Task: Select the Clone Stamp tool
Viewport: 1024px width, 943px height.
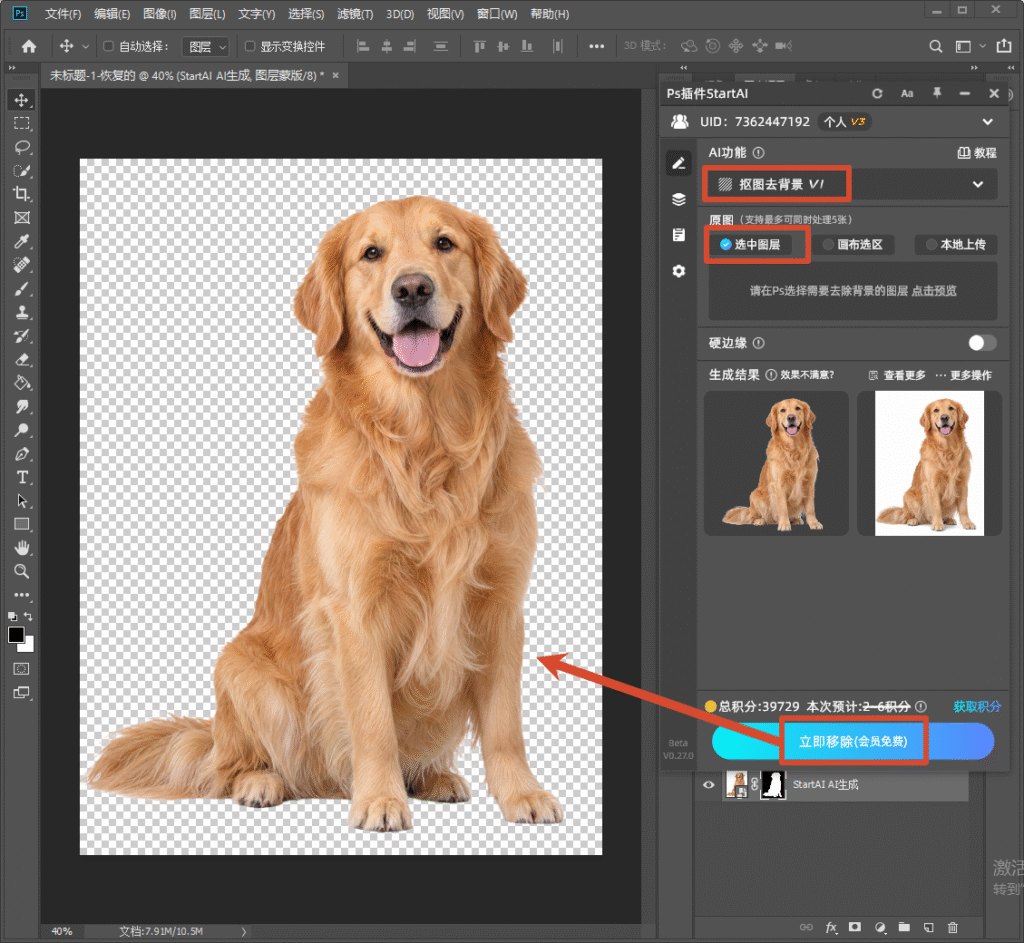Action: click(22, 312)
